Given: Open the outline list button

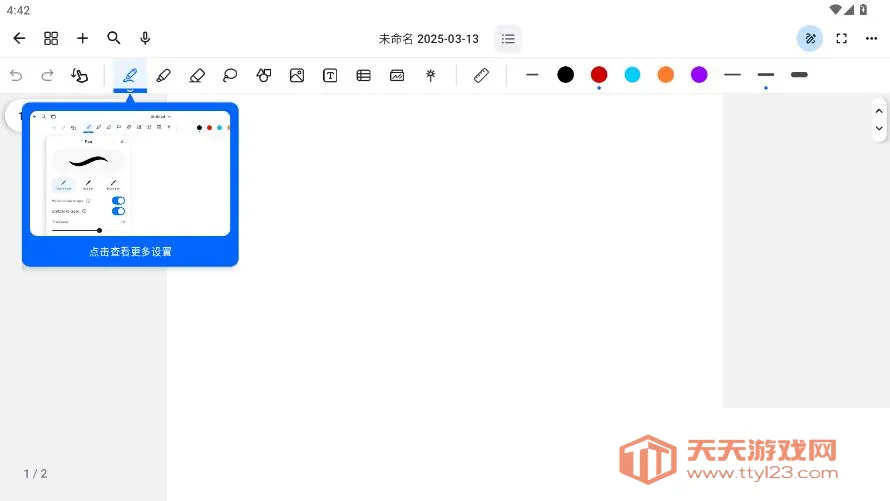Looking at the screenshot, I should 508,39.
